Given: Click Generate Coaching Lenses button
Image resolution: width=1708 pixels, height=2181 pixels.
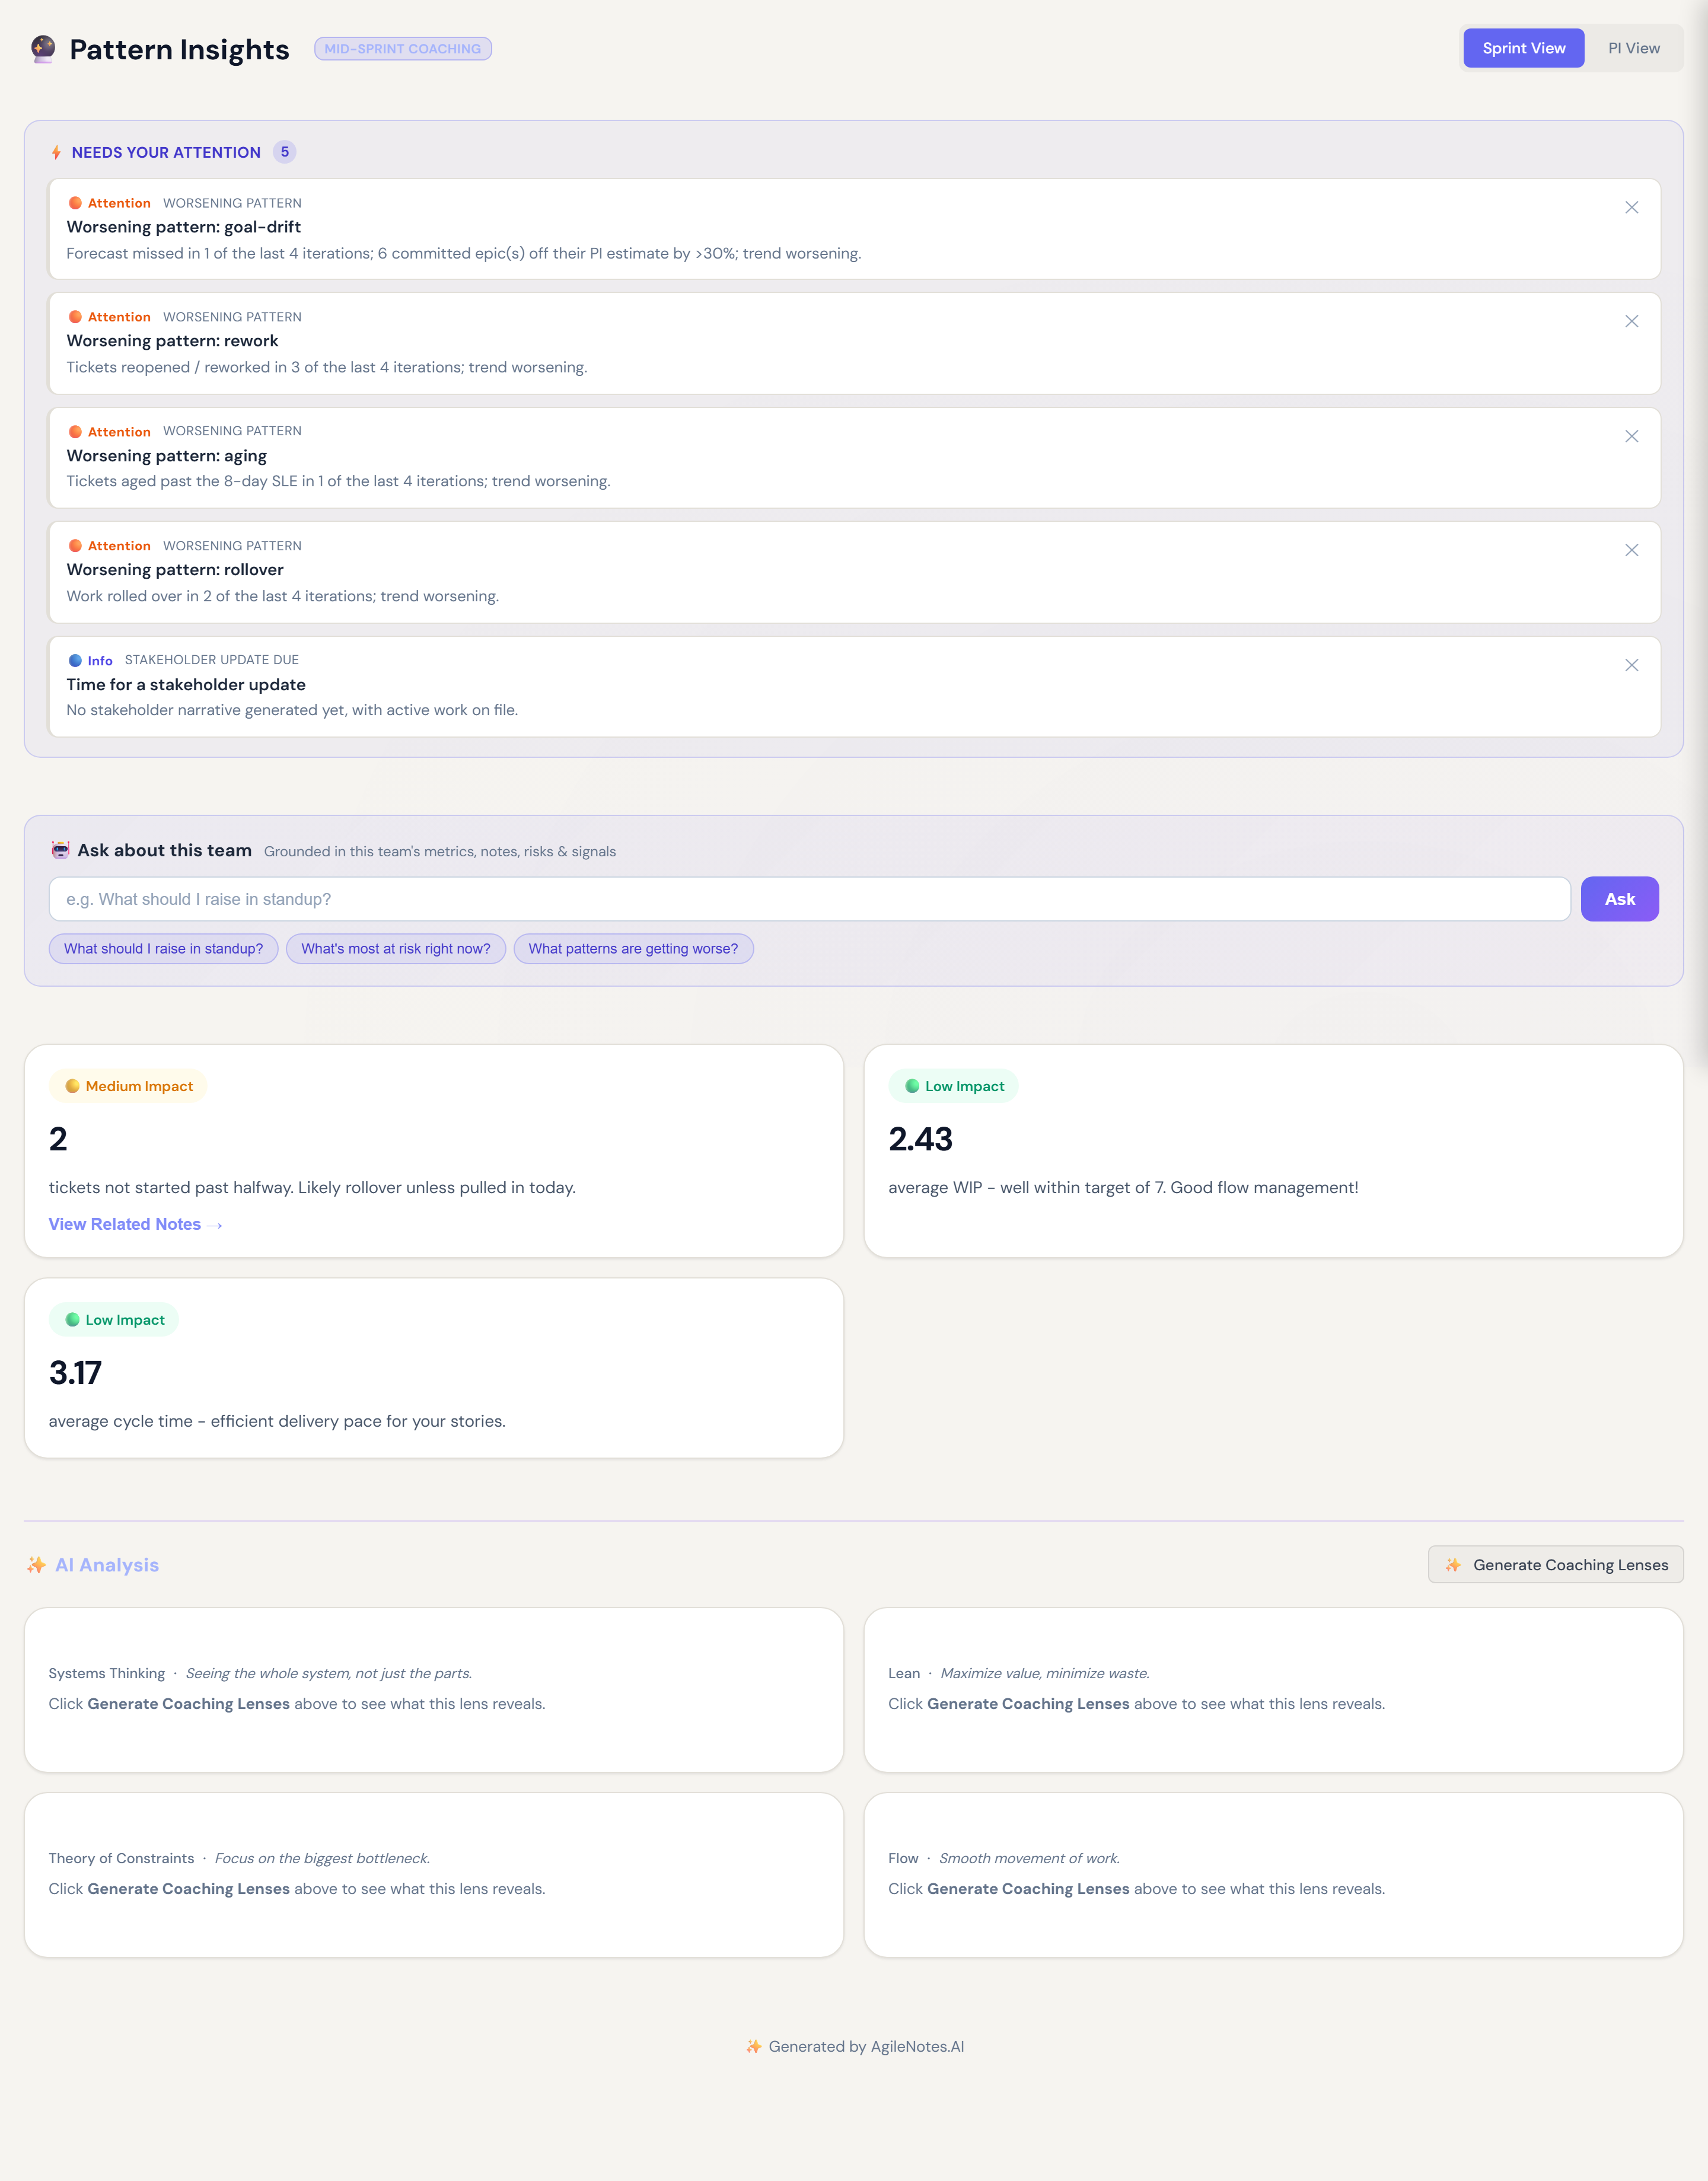Looking at the screenshot, I should click(x=1555, y=1565).
